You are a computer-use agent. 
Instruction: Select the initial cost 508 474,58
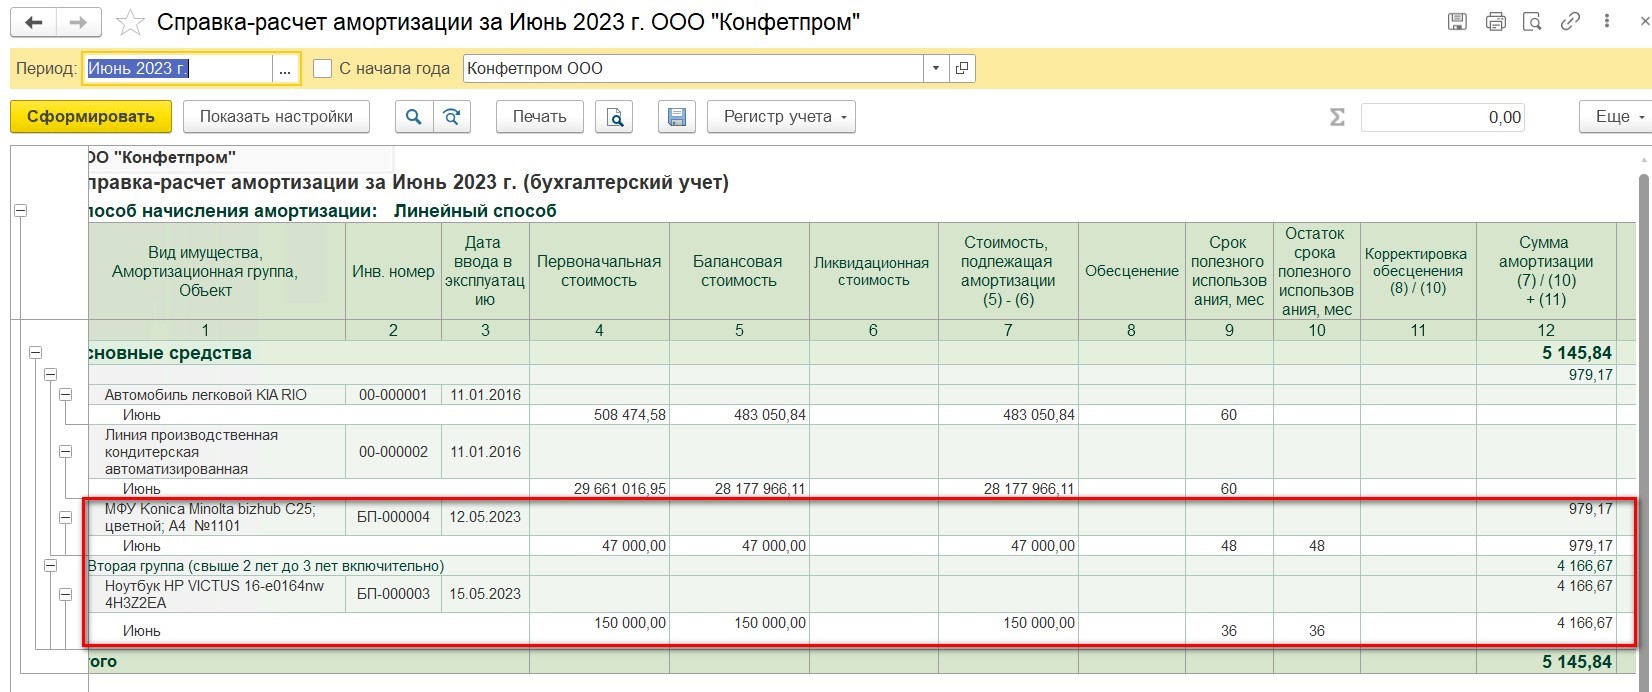[599, 415]
